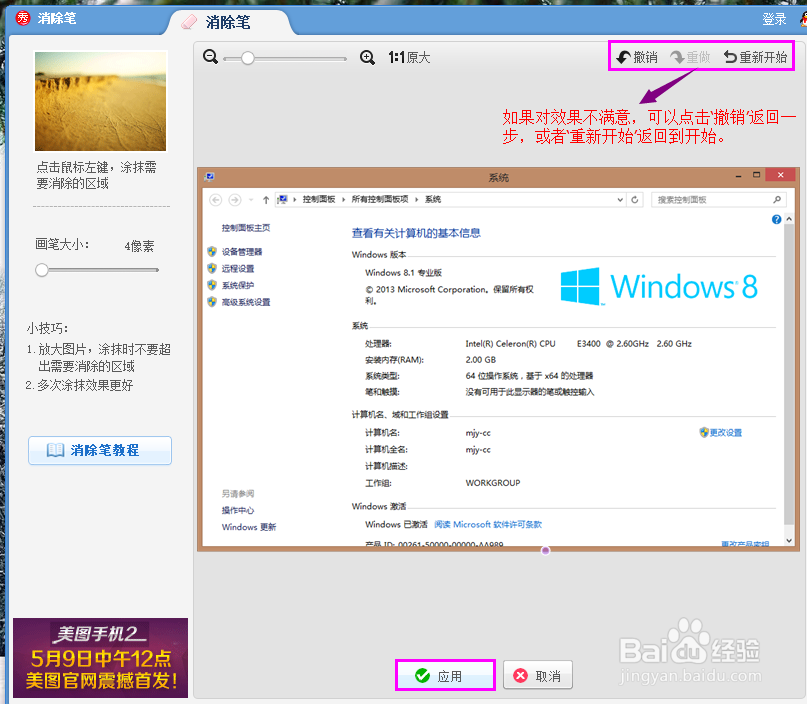Click shield icon beside 高级系统设置
807x704 pixels.
click(x=212, y=302)
